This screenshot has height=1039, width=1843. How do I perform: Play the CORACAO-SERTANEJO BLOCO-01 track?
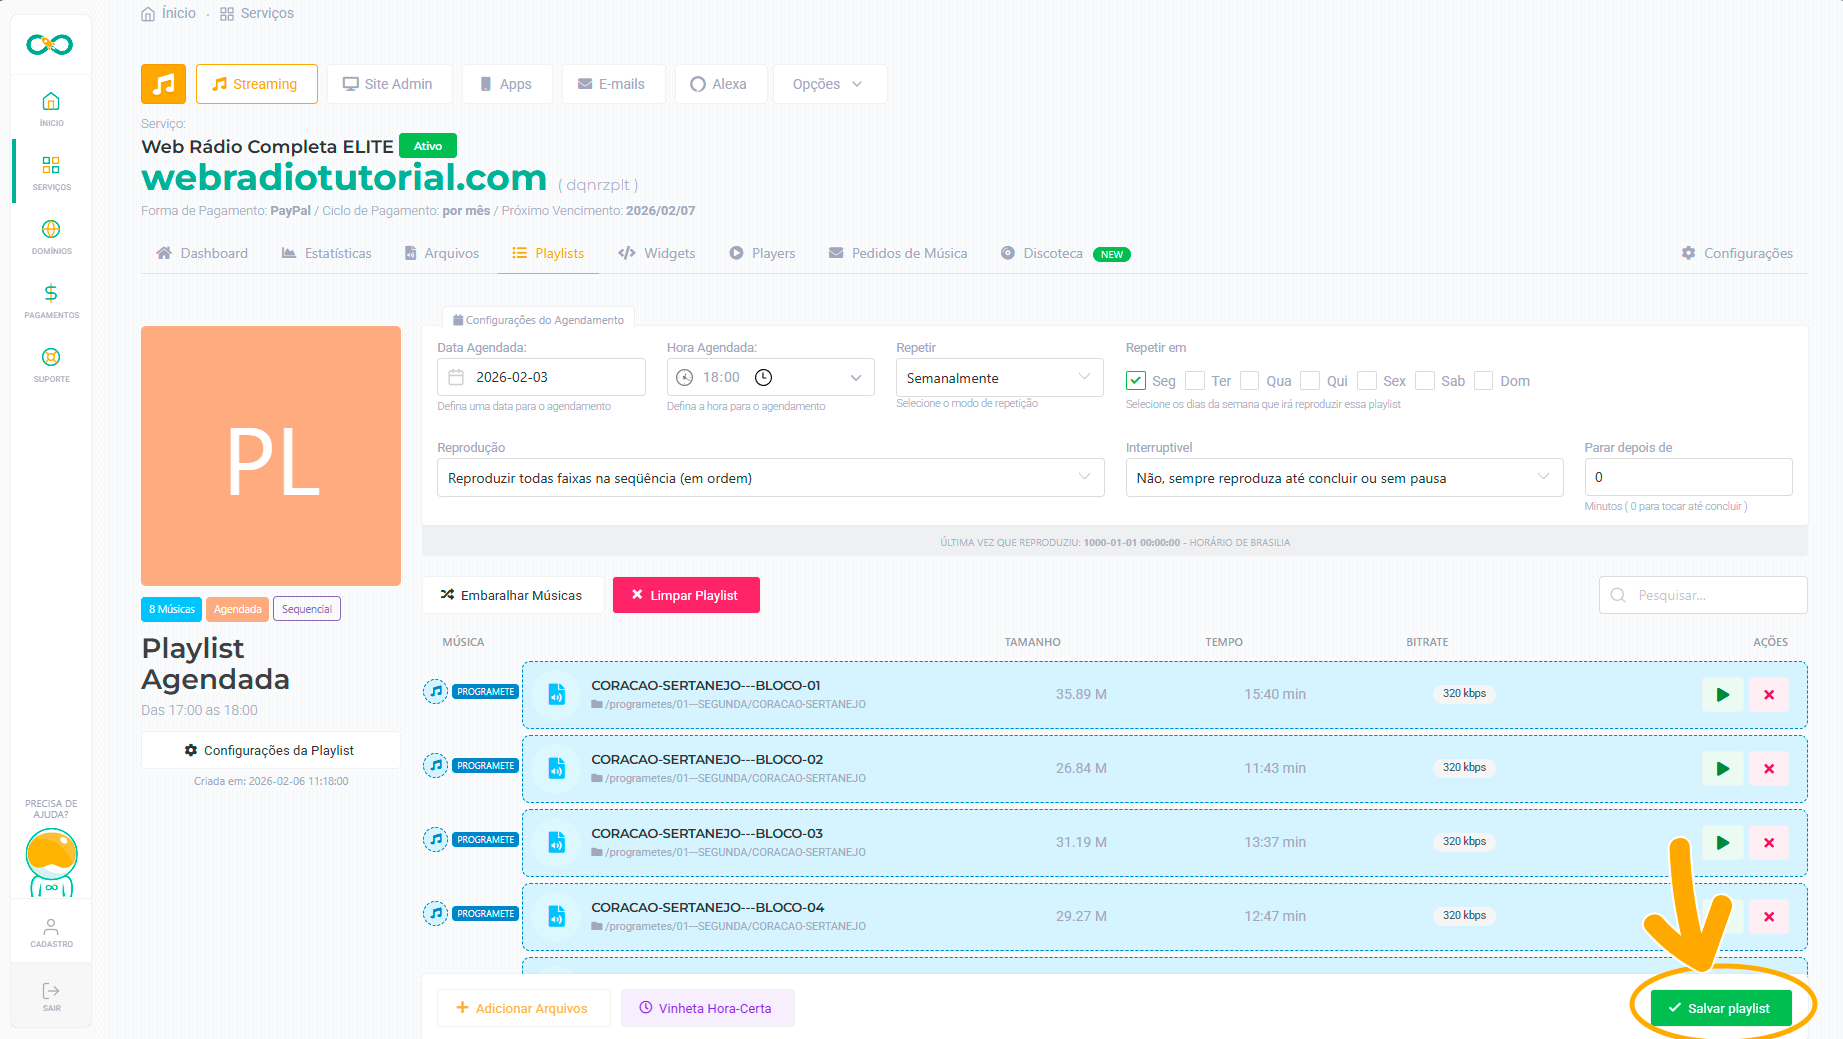click(1722, 695)
